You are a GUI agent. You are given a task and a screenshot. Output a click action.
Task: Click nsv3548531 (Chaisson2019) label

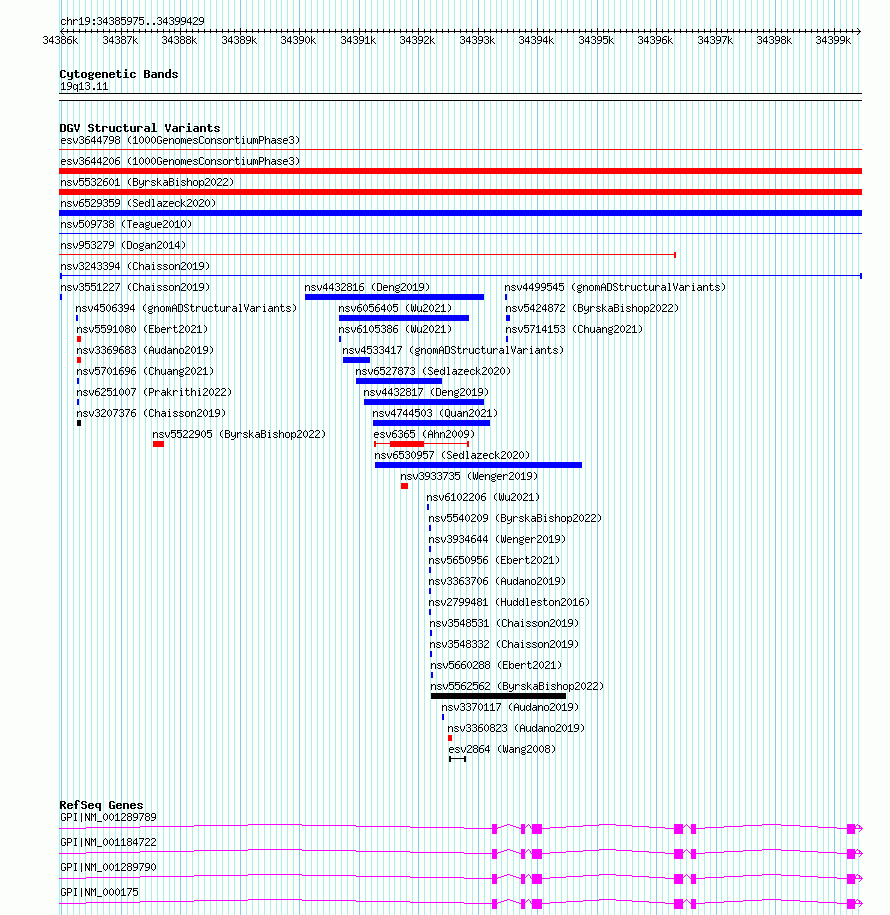pos(504,624)
